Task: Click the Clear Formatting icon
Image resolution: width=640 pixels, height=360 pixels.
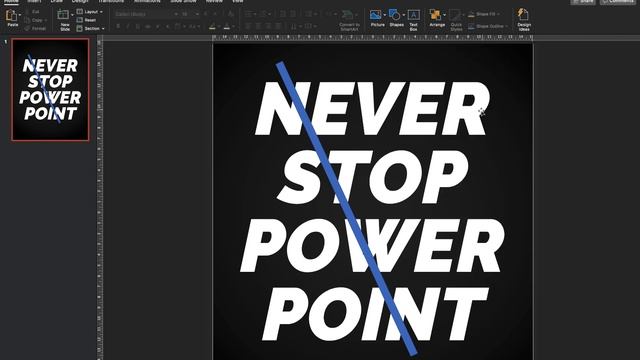Action: [x=231, y=14]
